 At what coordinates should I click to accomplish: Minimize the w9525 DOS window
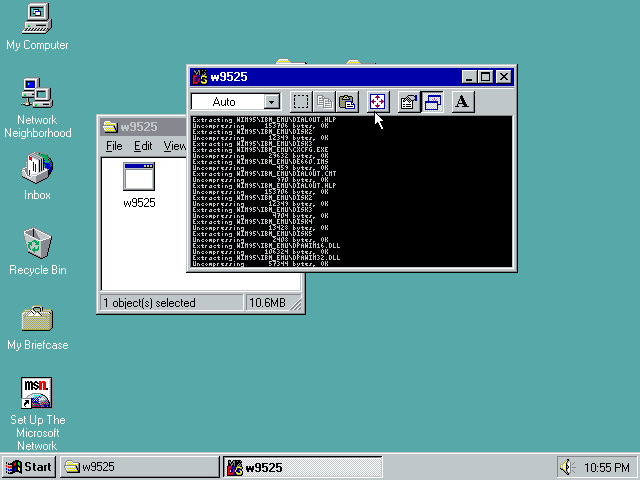(x=469, y=77)
